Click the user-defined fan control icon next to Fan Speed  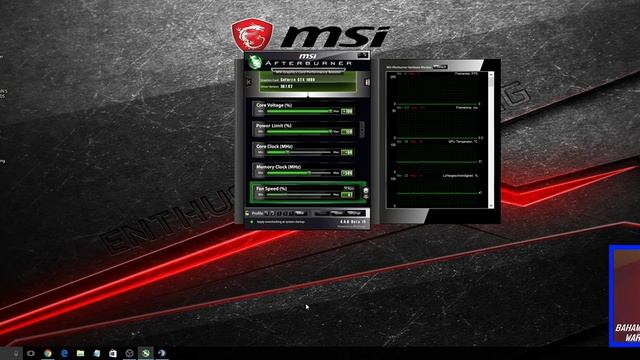coord(366,190)
